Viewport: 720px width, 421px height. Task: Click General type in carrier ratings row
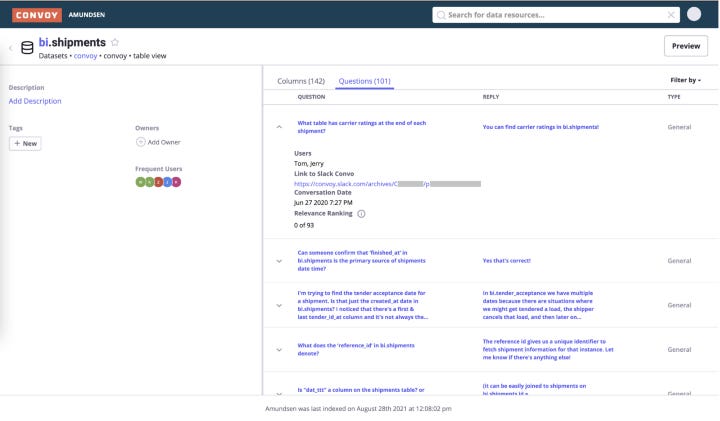[679, 127]
